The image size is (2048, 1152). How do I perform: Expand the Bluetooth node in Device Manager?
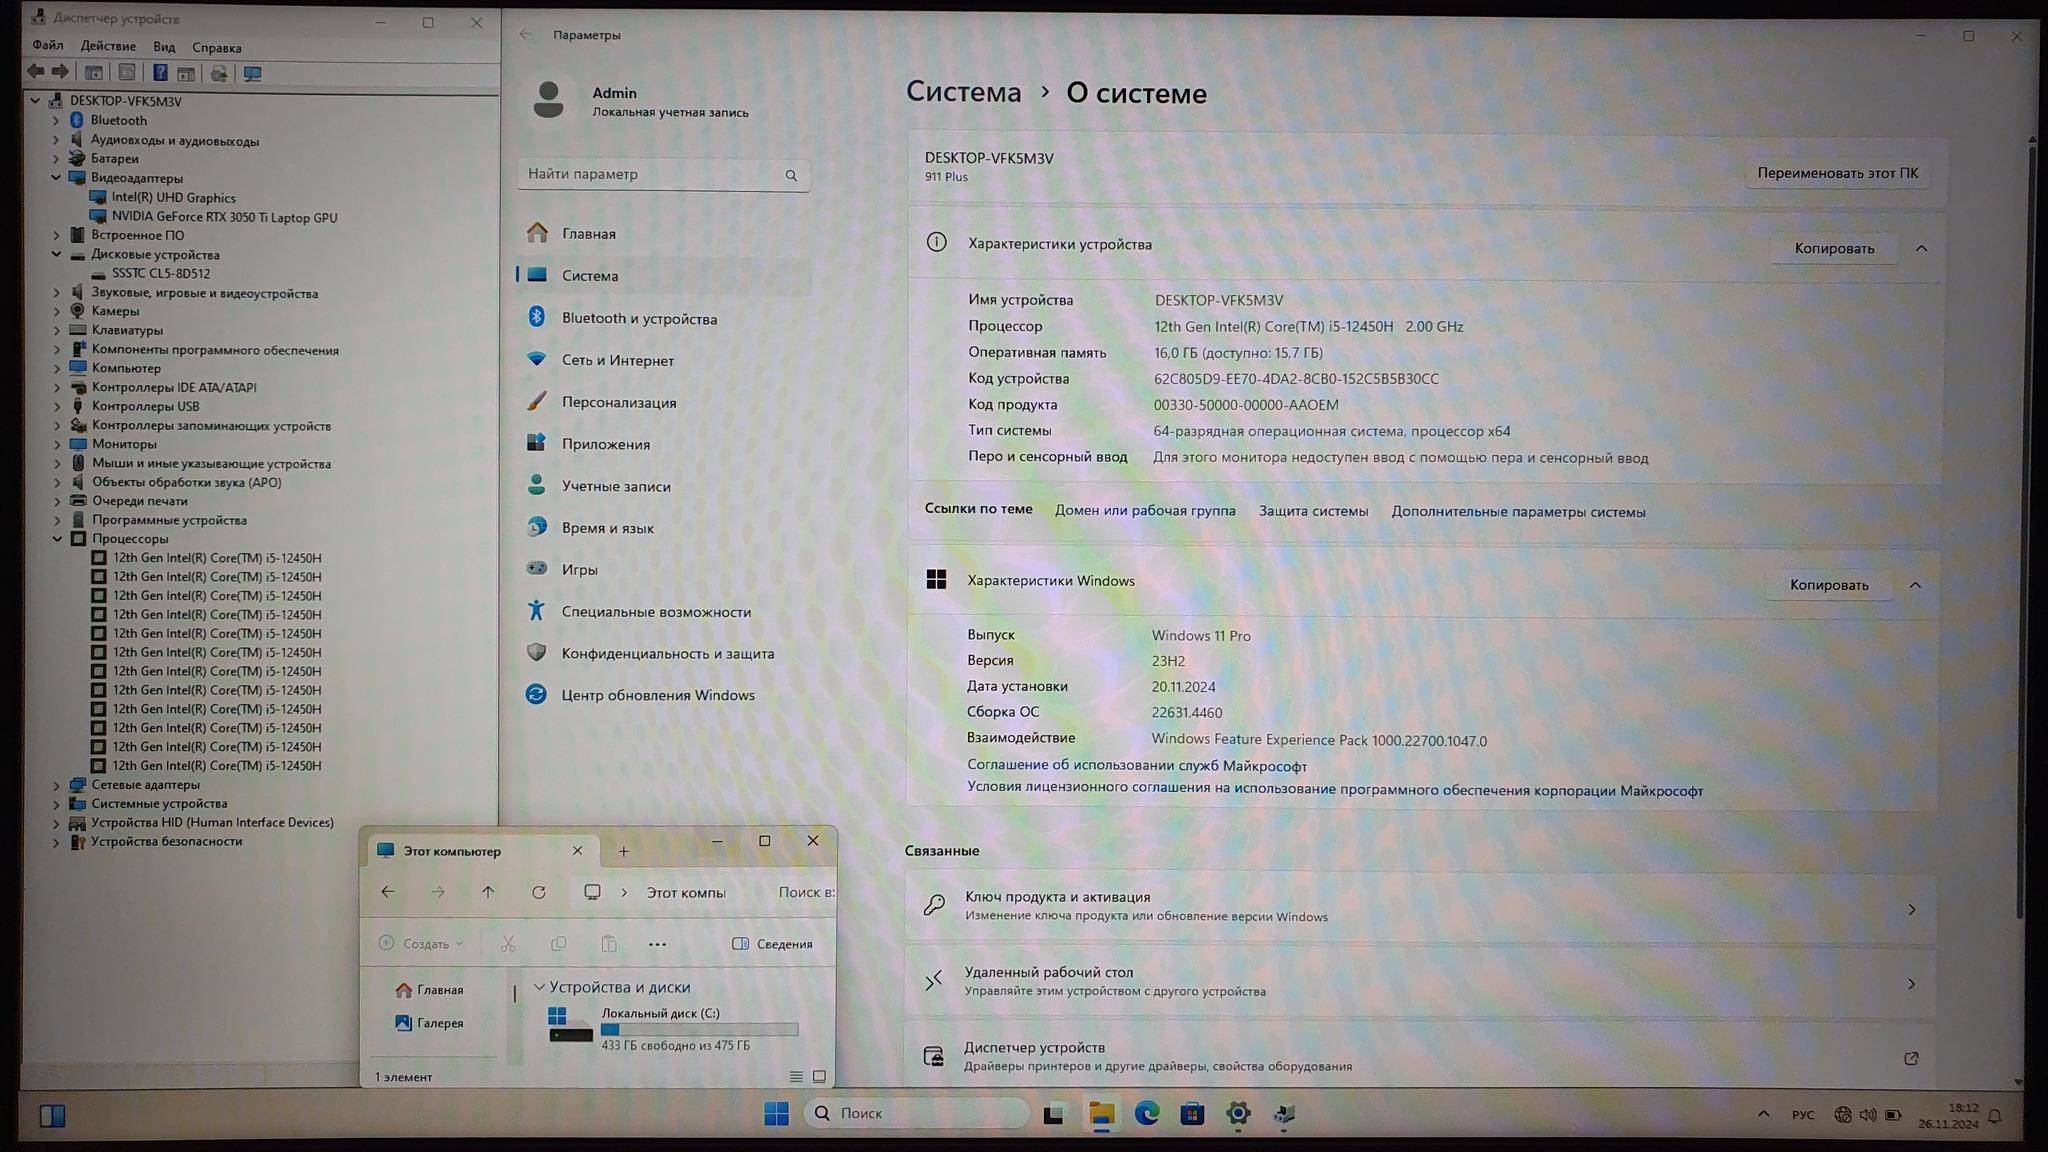pos(57,120)
